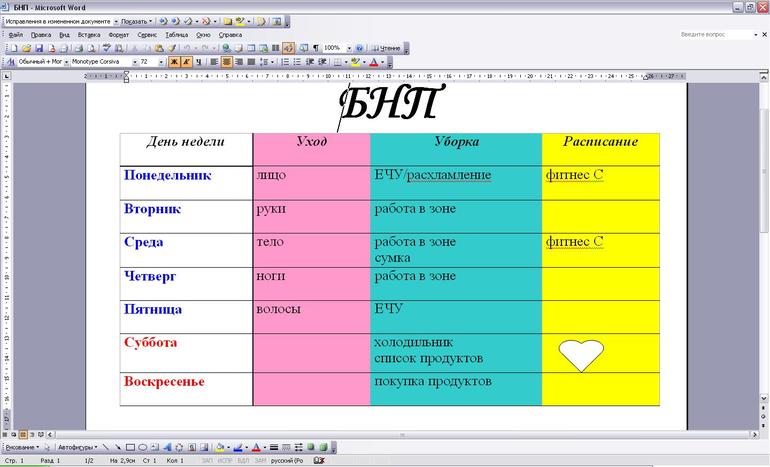770x467 pixels.
Task: Show paragraph marks with the pilcrow icon
Action: 315,48
